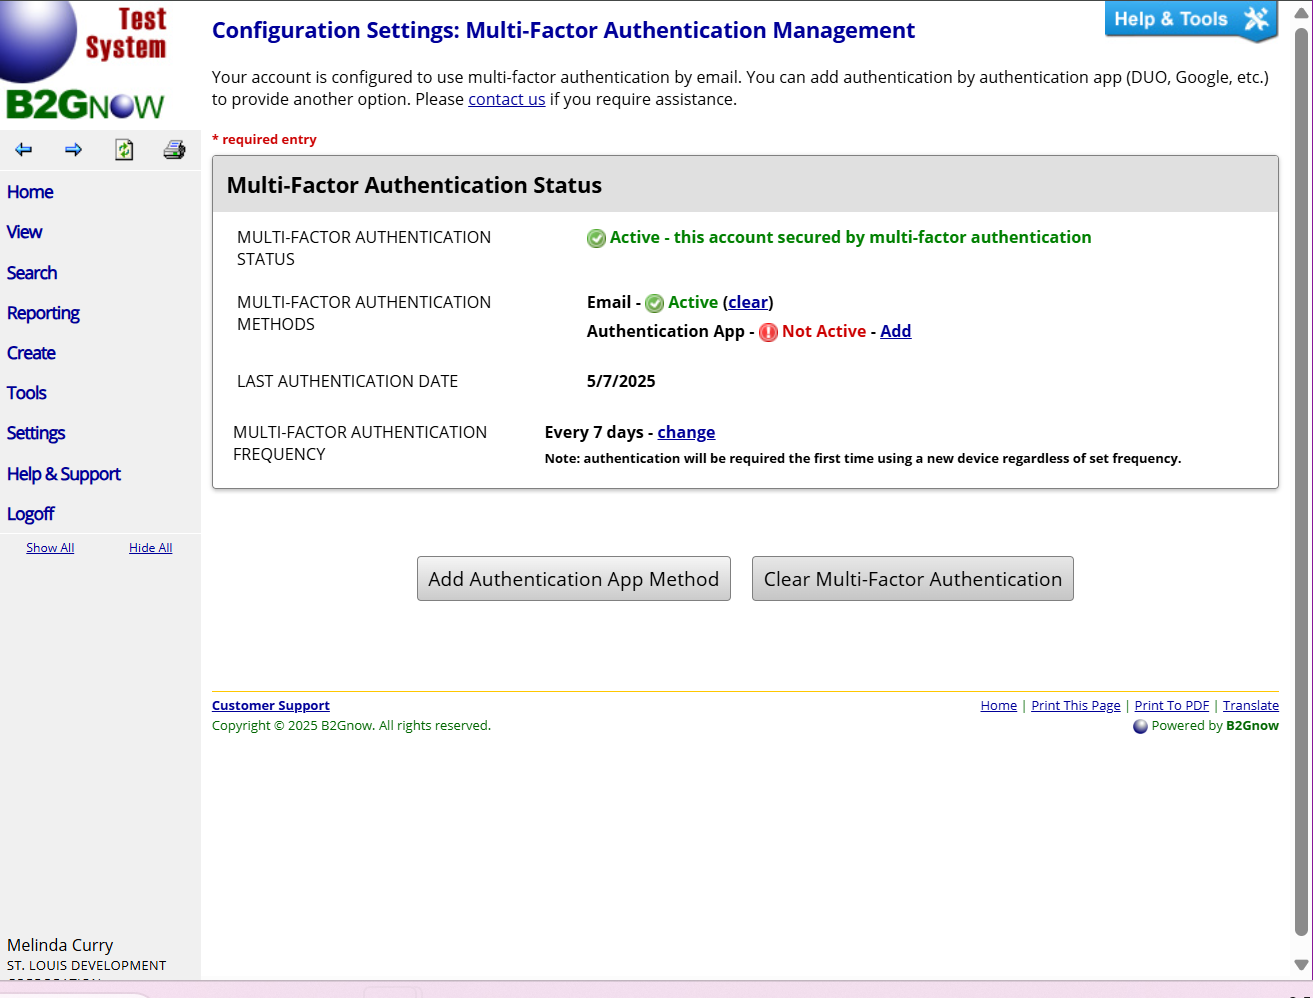1313x998 pixels.
Task: Click green checkmark beside Email Active
Action: tap(655, 303)
